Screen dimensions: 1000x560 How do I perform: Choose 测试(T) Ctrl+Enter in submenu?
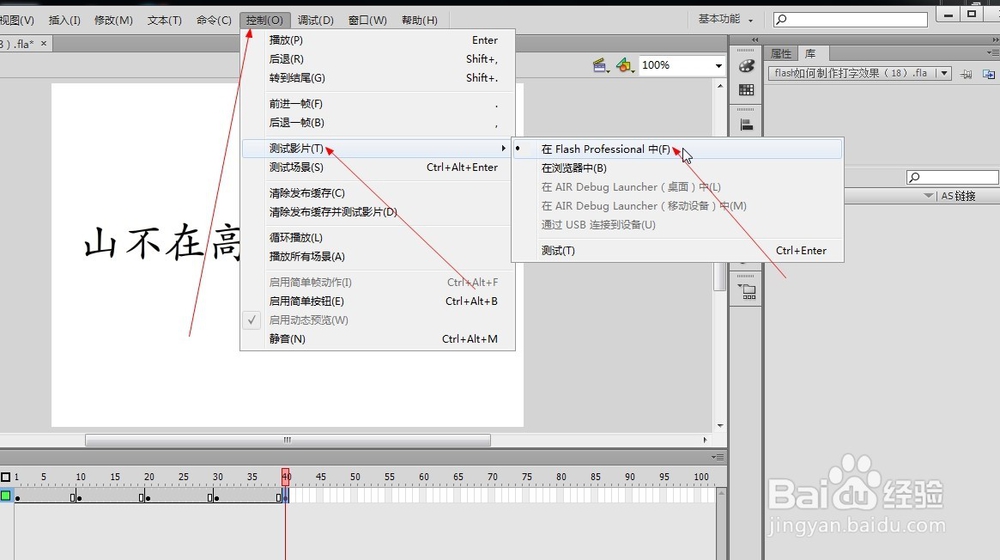[x=677, y=251]
